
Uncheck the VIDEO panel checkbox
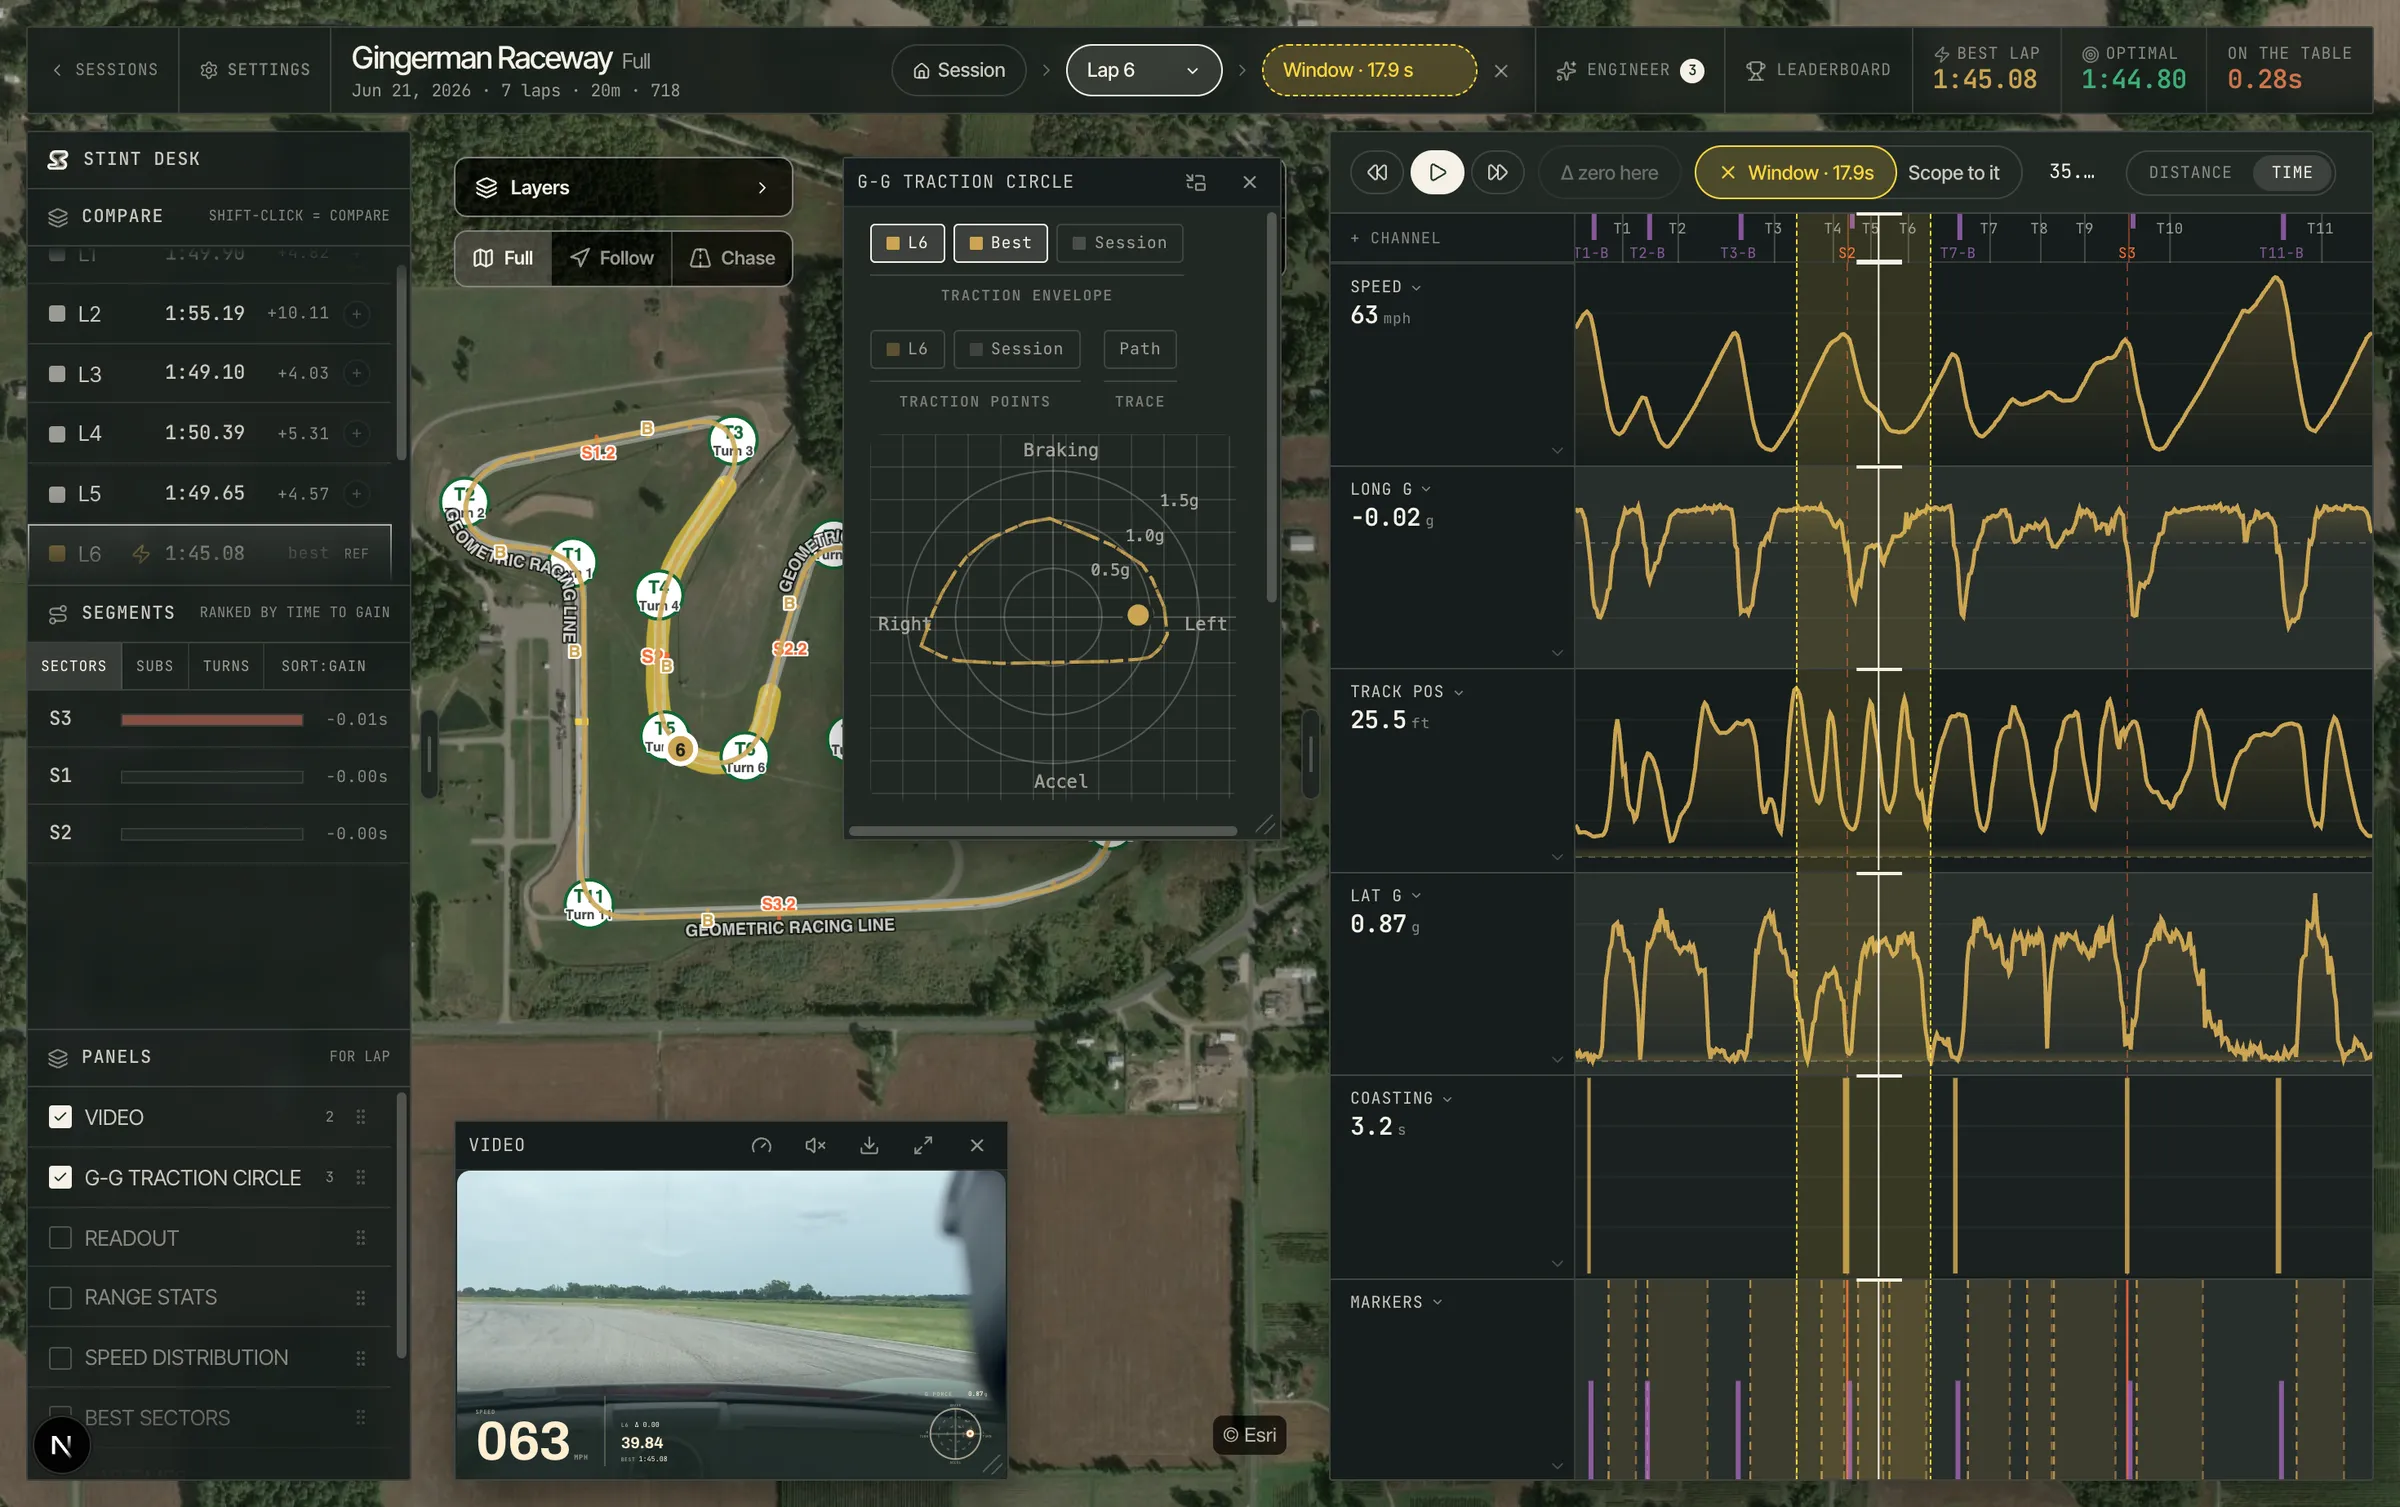(60, 1117)
